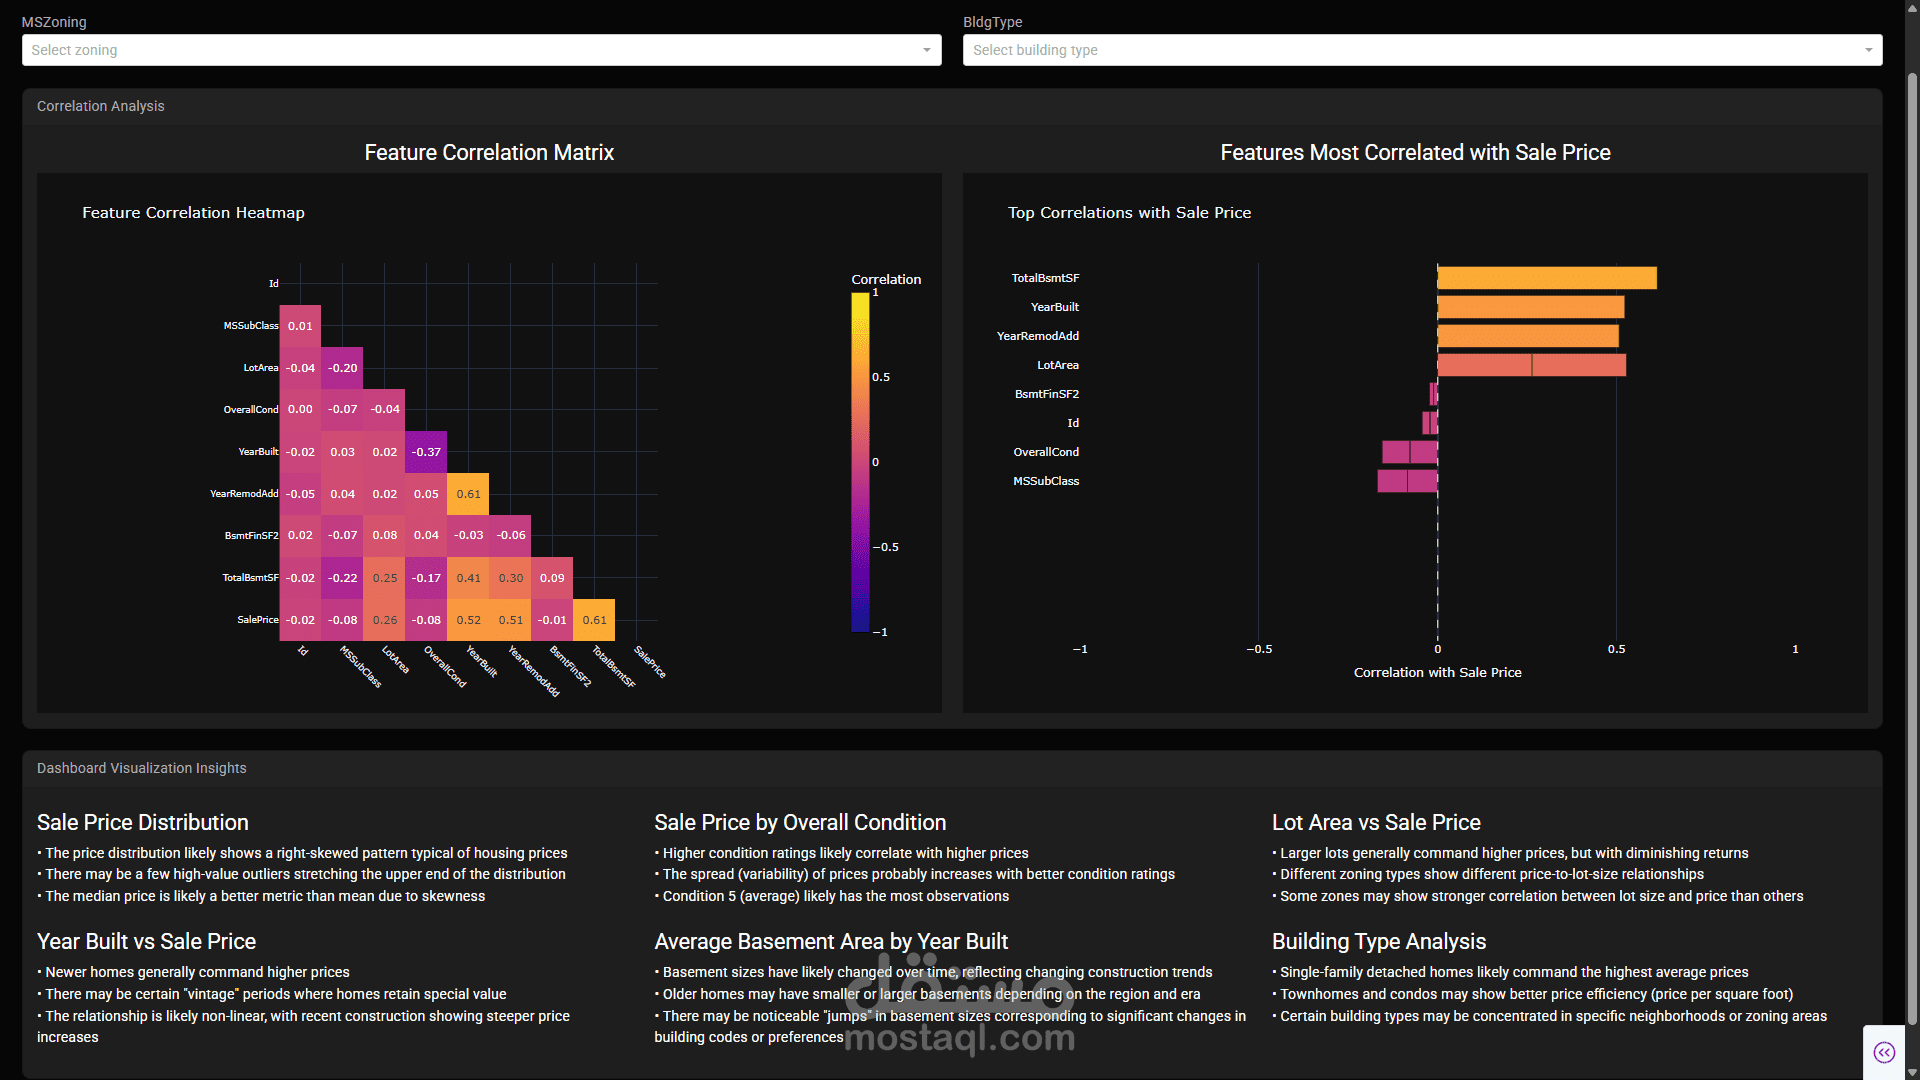This screenshot has width=1920, height=1080.
Task: Open the MSZoning dropdown arrow
Action: pos(926,50)
